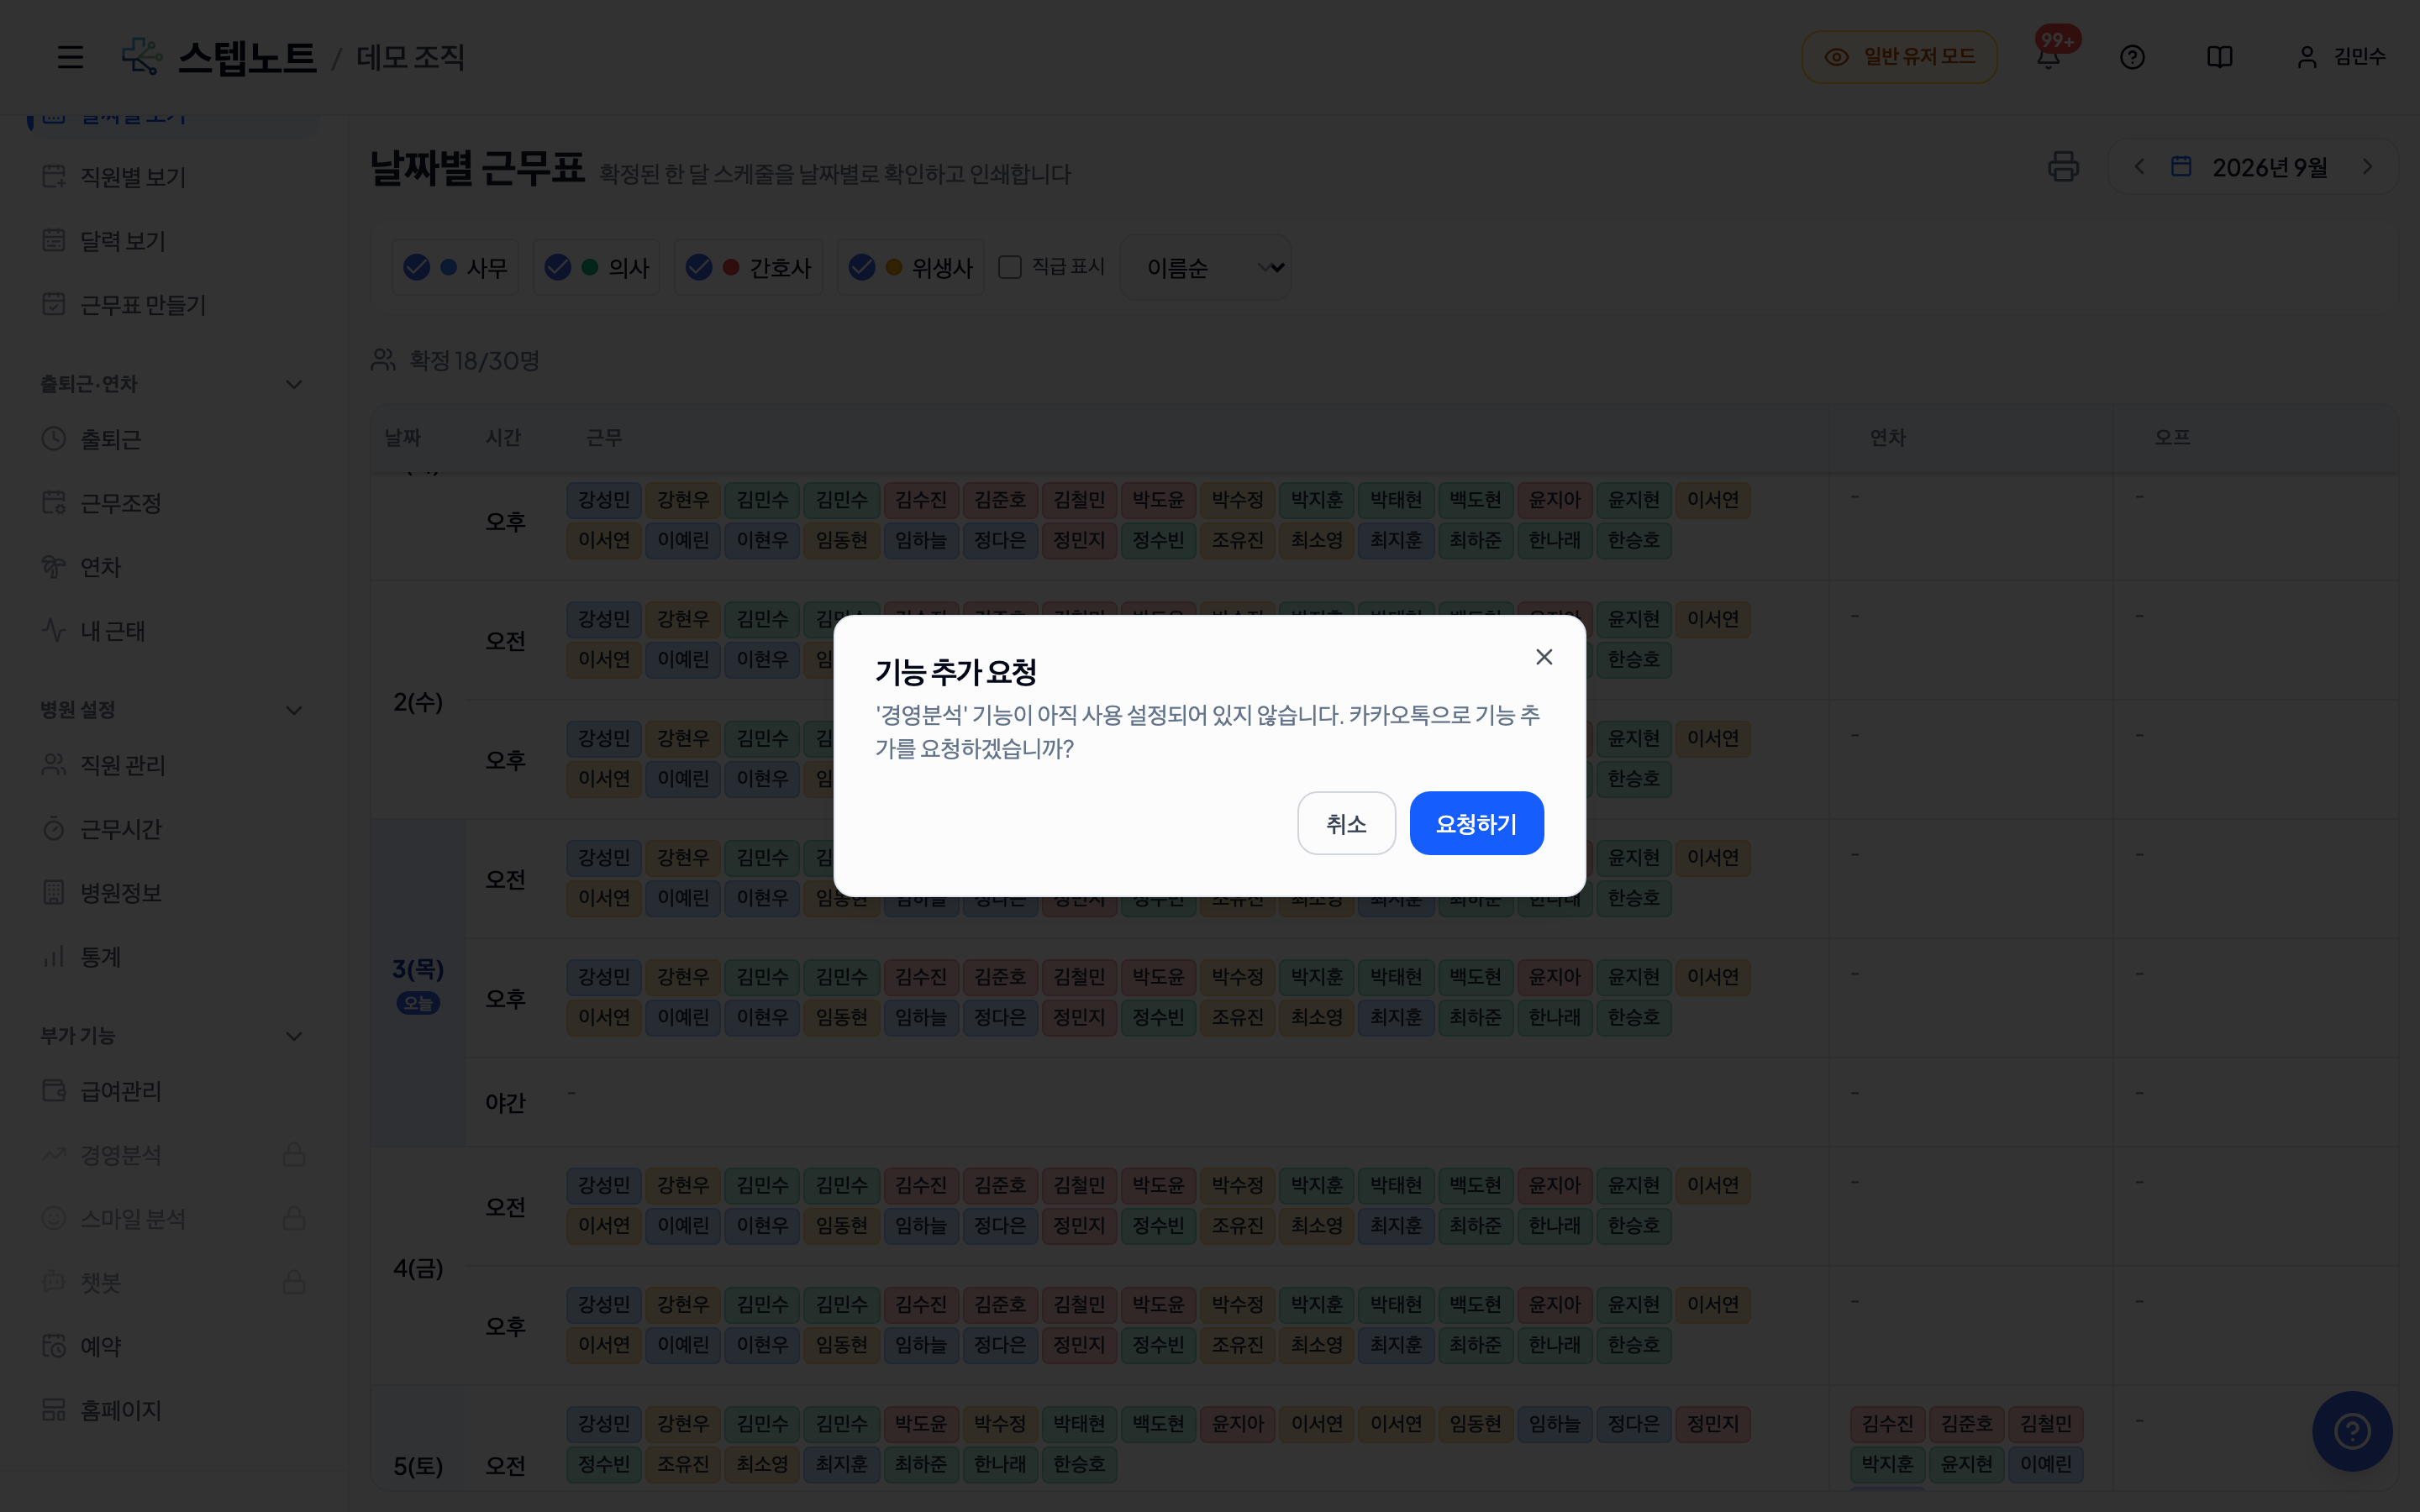Open the 김민수 user profile
Screen dimensions: 2420x1512
pyautogui.click(x=2340, y=57)
